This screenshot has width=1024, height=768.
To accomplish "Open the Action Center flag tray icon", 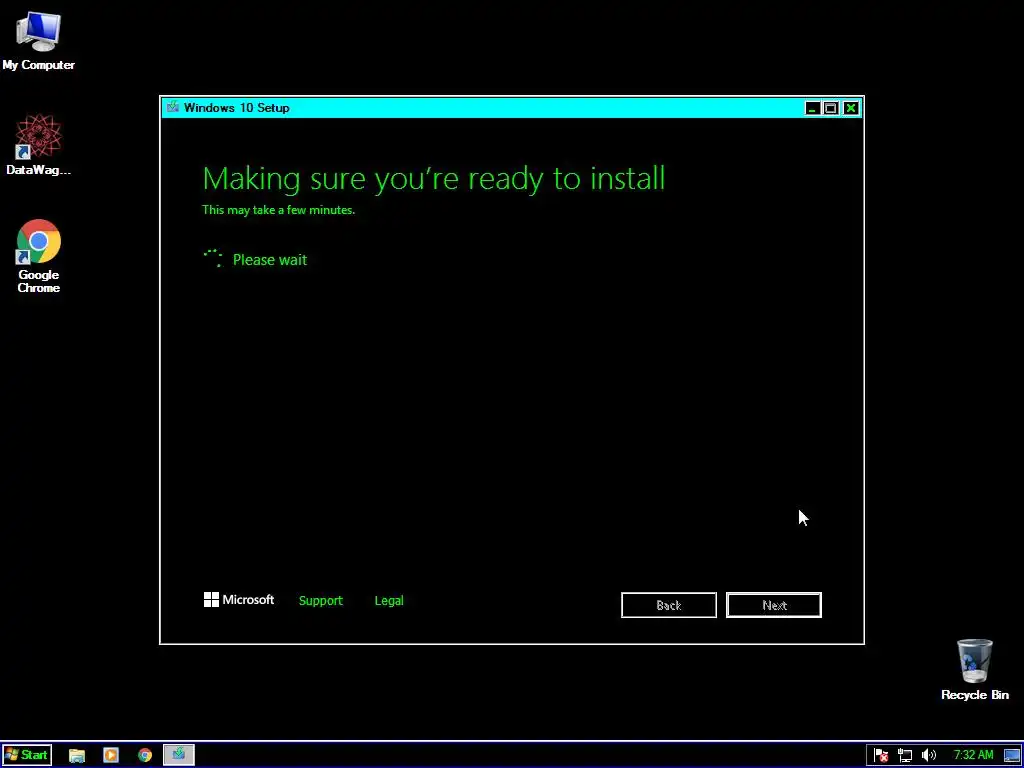I will 881,756.
